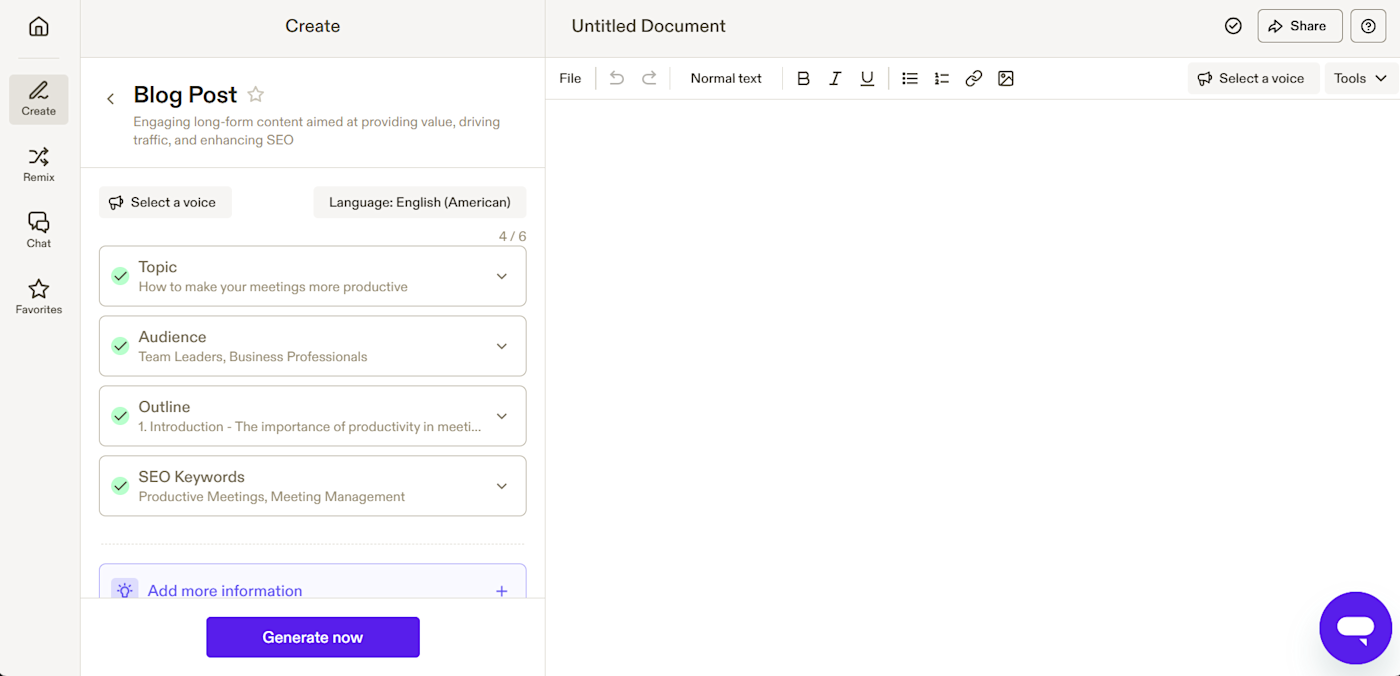Insert a link with the link icon
The width and height of the screenshot is (1400, 676).
974,78
